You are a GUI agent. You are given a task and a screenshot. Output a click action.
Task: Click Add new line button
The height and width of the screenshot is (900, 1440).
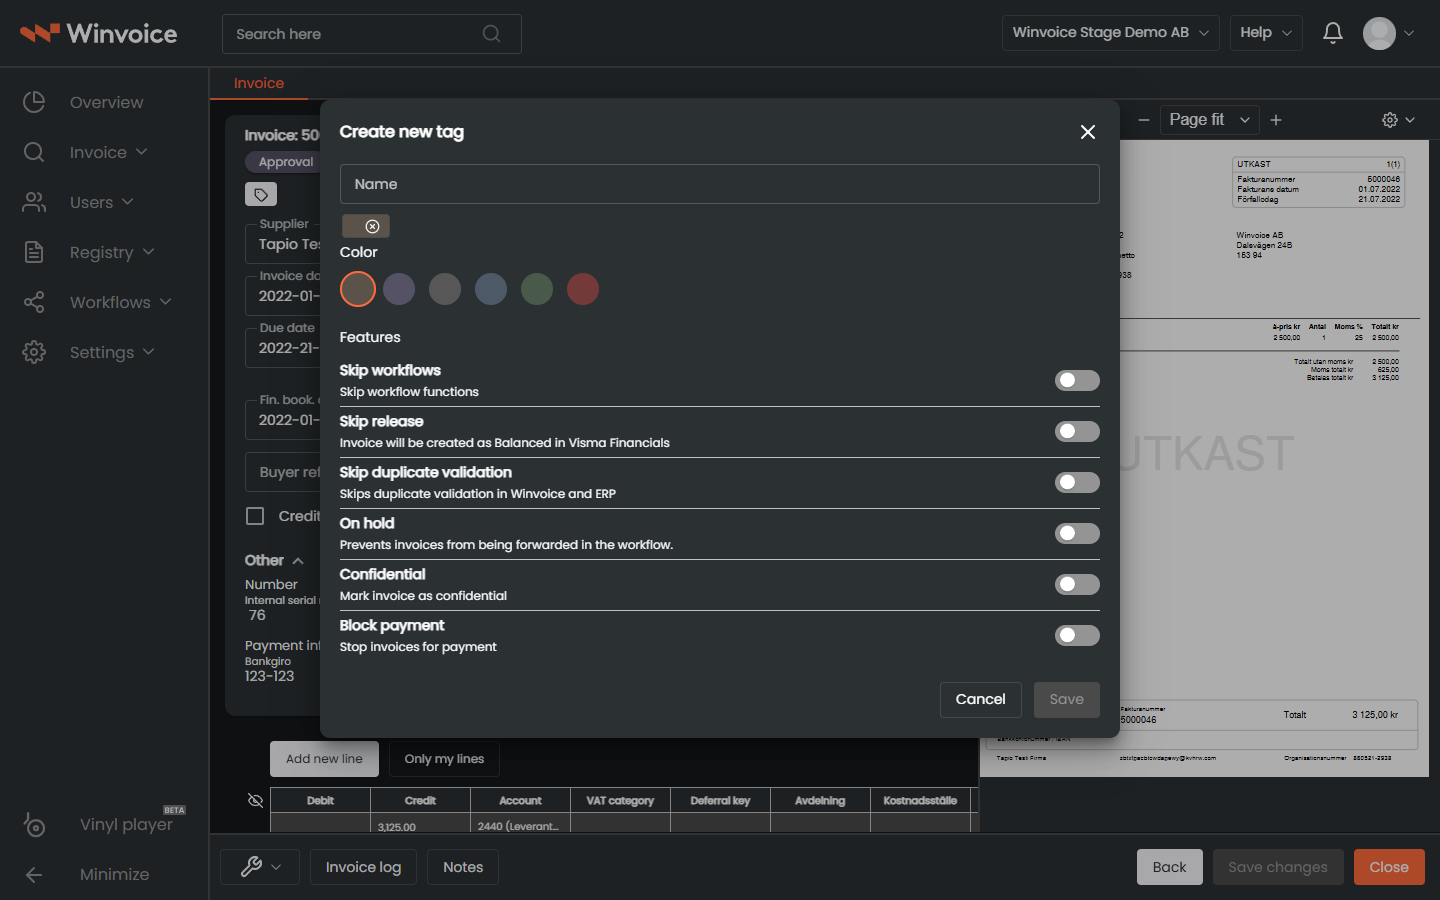coord(324,759)
